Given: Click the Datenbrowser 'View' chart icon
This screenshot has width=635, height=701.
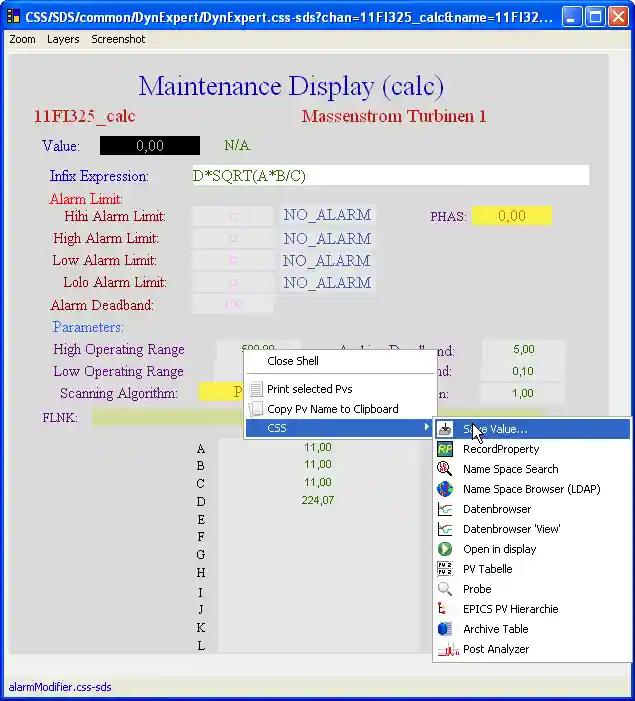Looking at the screenshot, I should coord(444,529).
